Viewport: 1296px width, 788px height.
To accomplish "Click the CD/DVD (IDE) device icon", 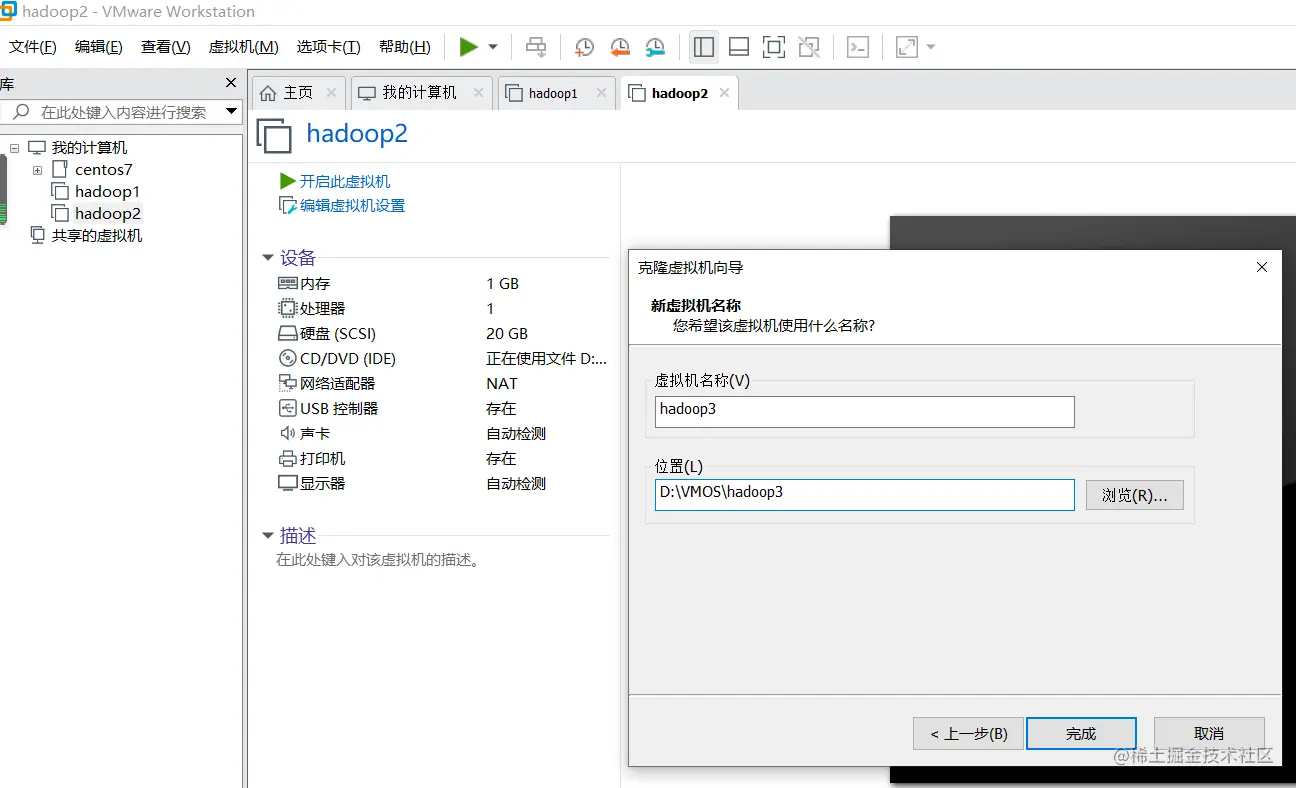I will pyautogui.click(x=288, y=359).
